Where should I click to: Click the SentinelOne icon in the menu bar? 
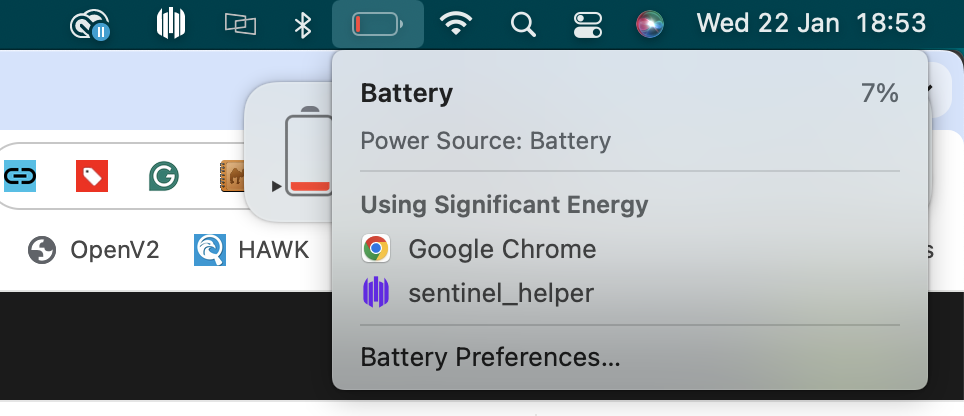pos(171,24)
